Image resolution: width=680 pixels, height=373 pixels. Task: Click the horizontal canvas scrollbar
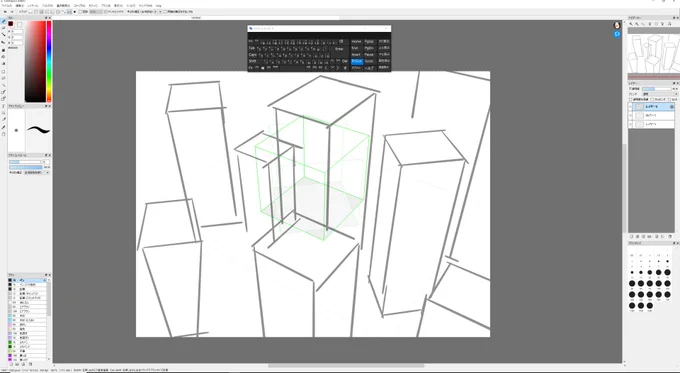[346, 366]
